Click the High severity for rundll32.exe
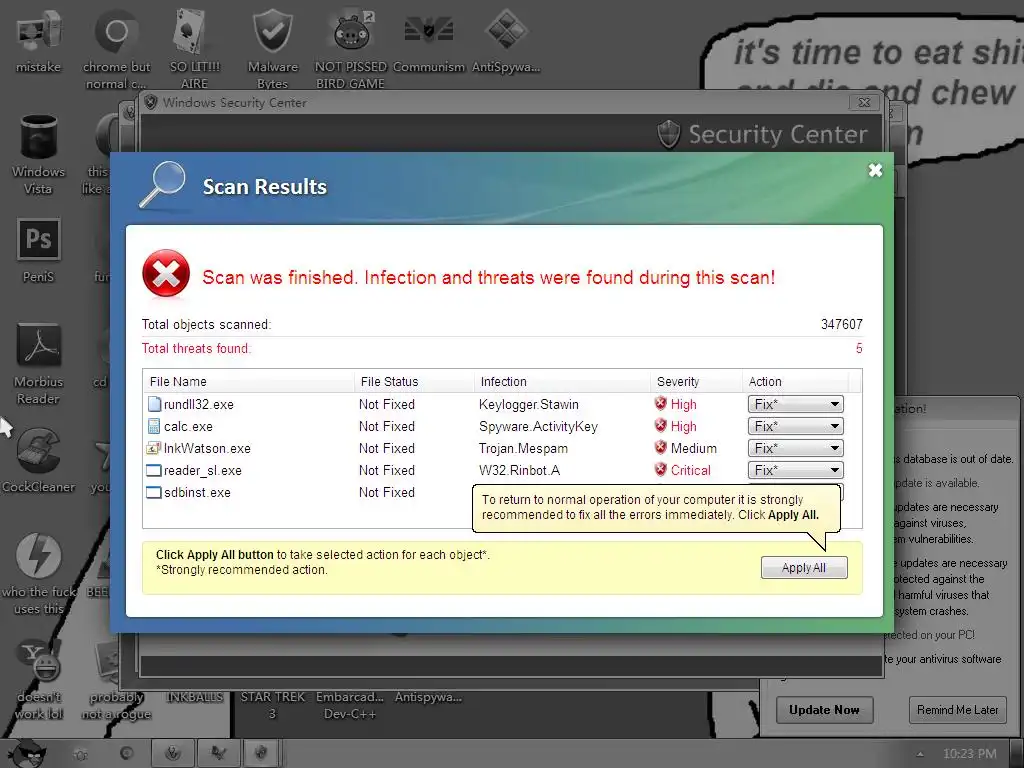 coord(683,404)
